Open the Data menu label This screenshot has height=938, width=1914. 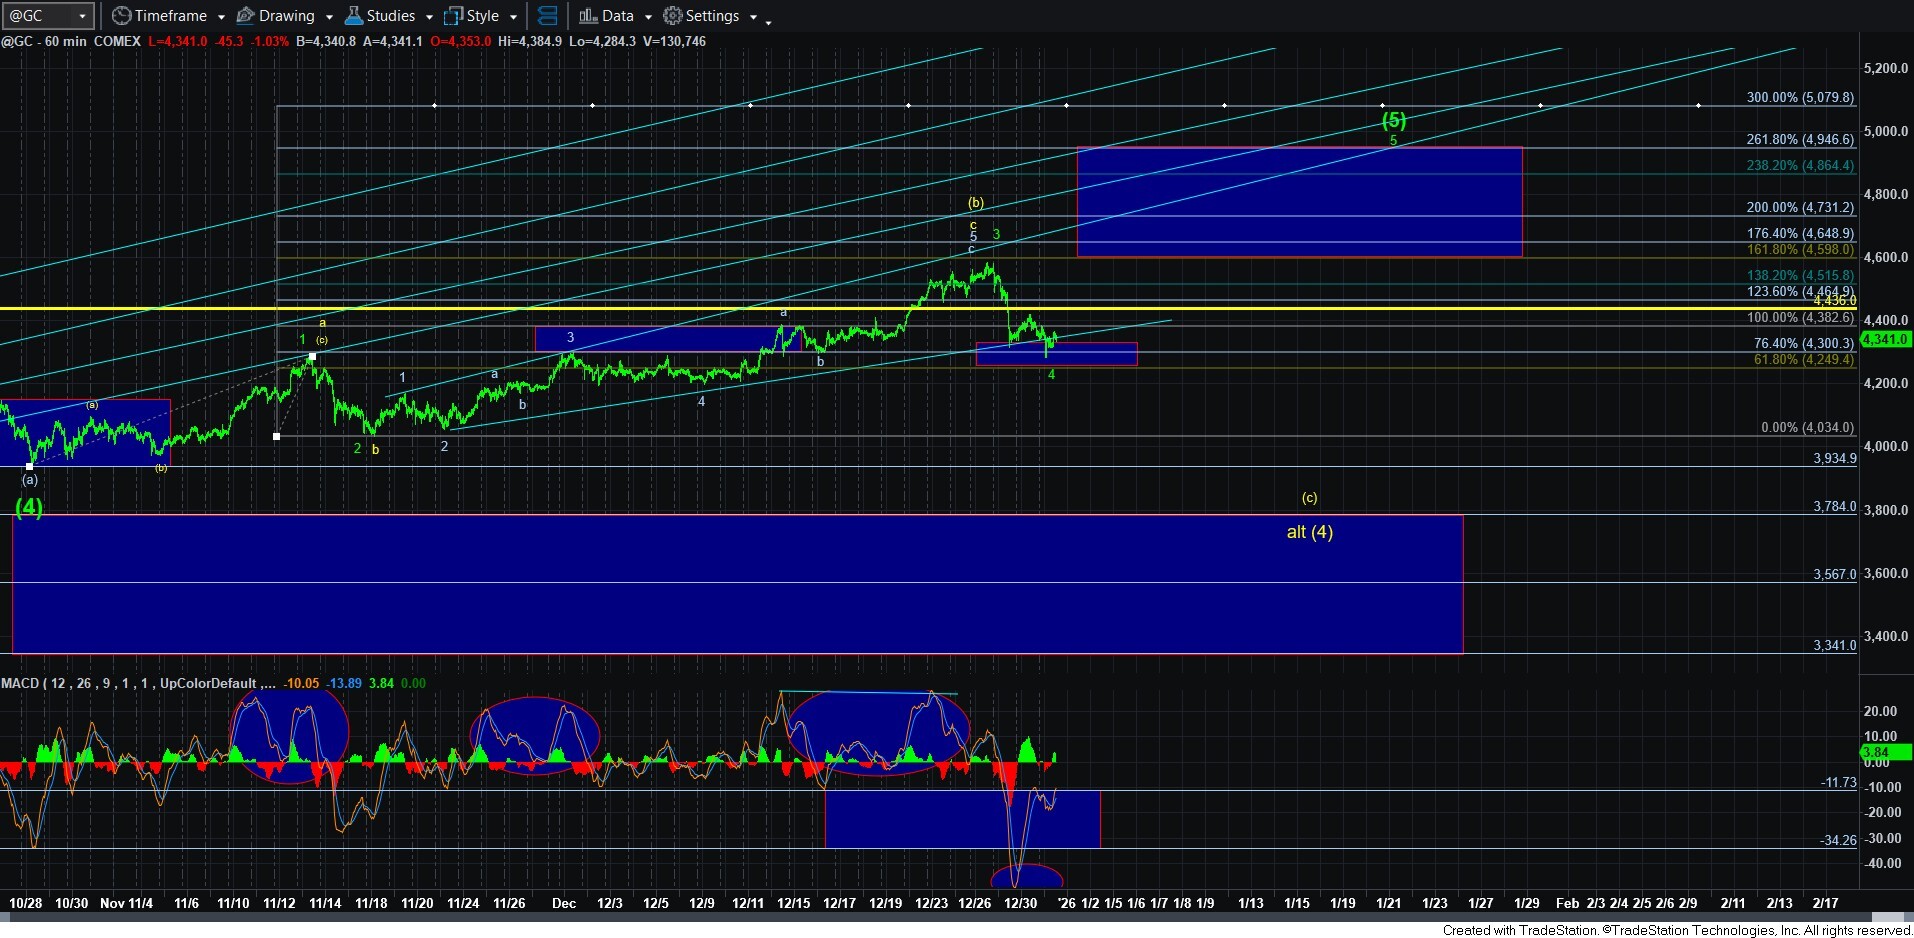(x=617, y=16)
